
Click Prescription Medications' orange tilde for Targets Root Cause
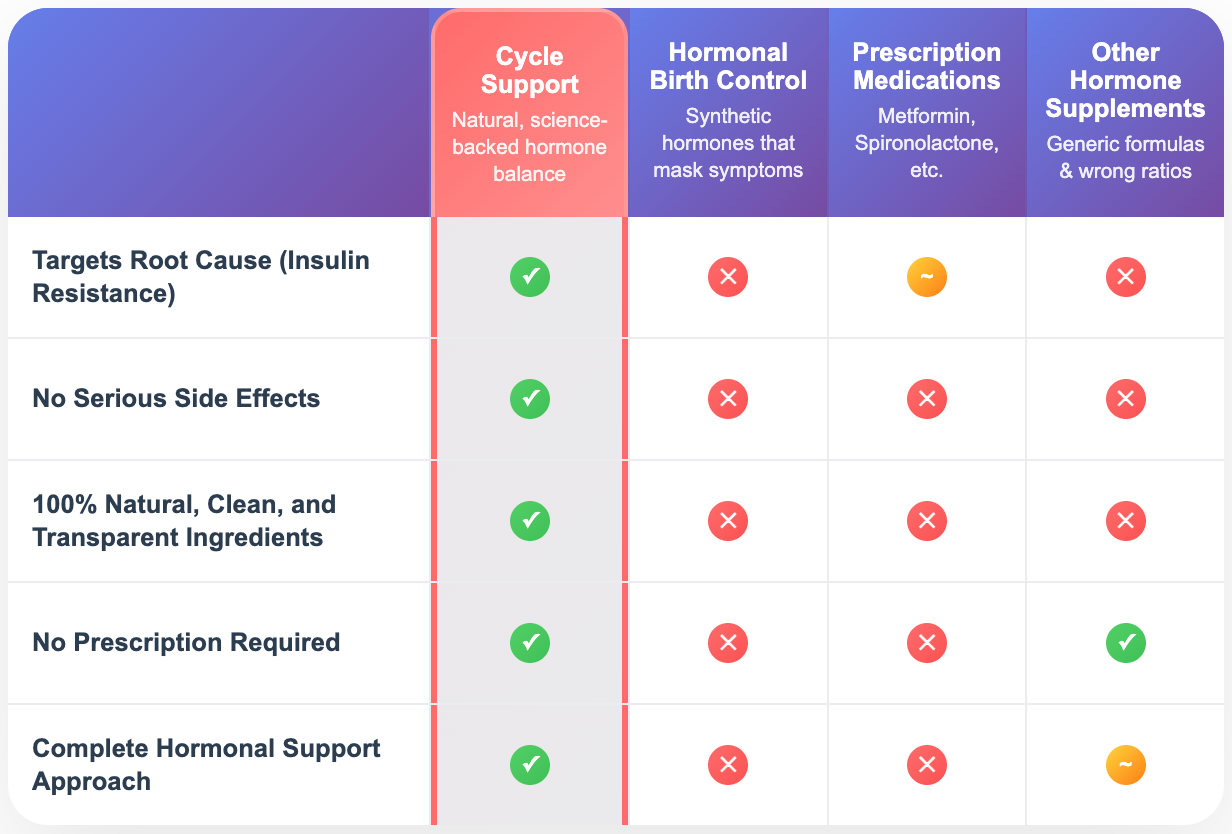926,277
